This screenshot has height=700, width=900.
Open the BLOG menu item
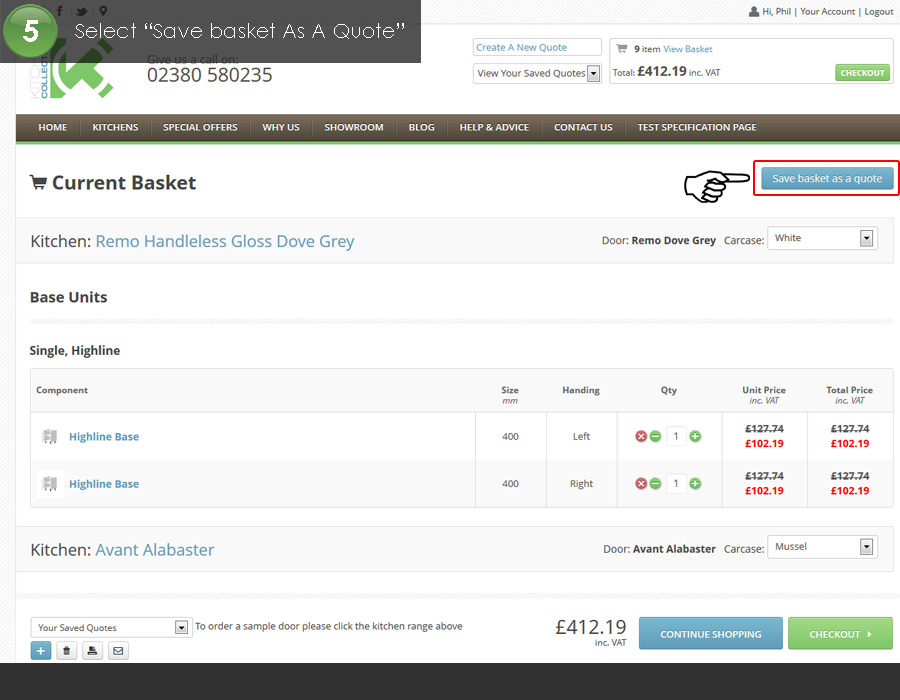pyautogui.click(x=422, y=127)
